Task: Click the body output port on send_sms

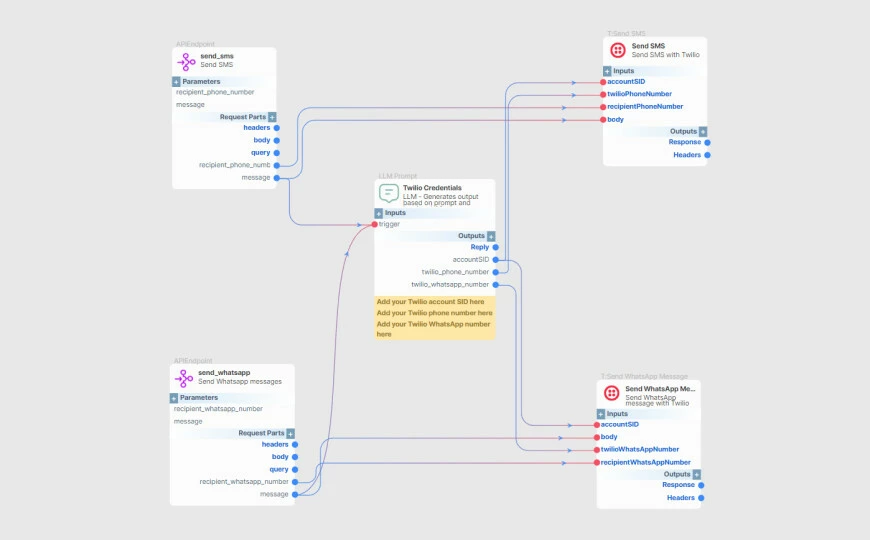Action: [276, 140]
